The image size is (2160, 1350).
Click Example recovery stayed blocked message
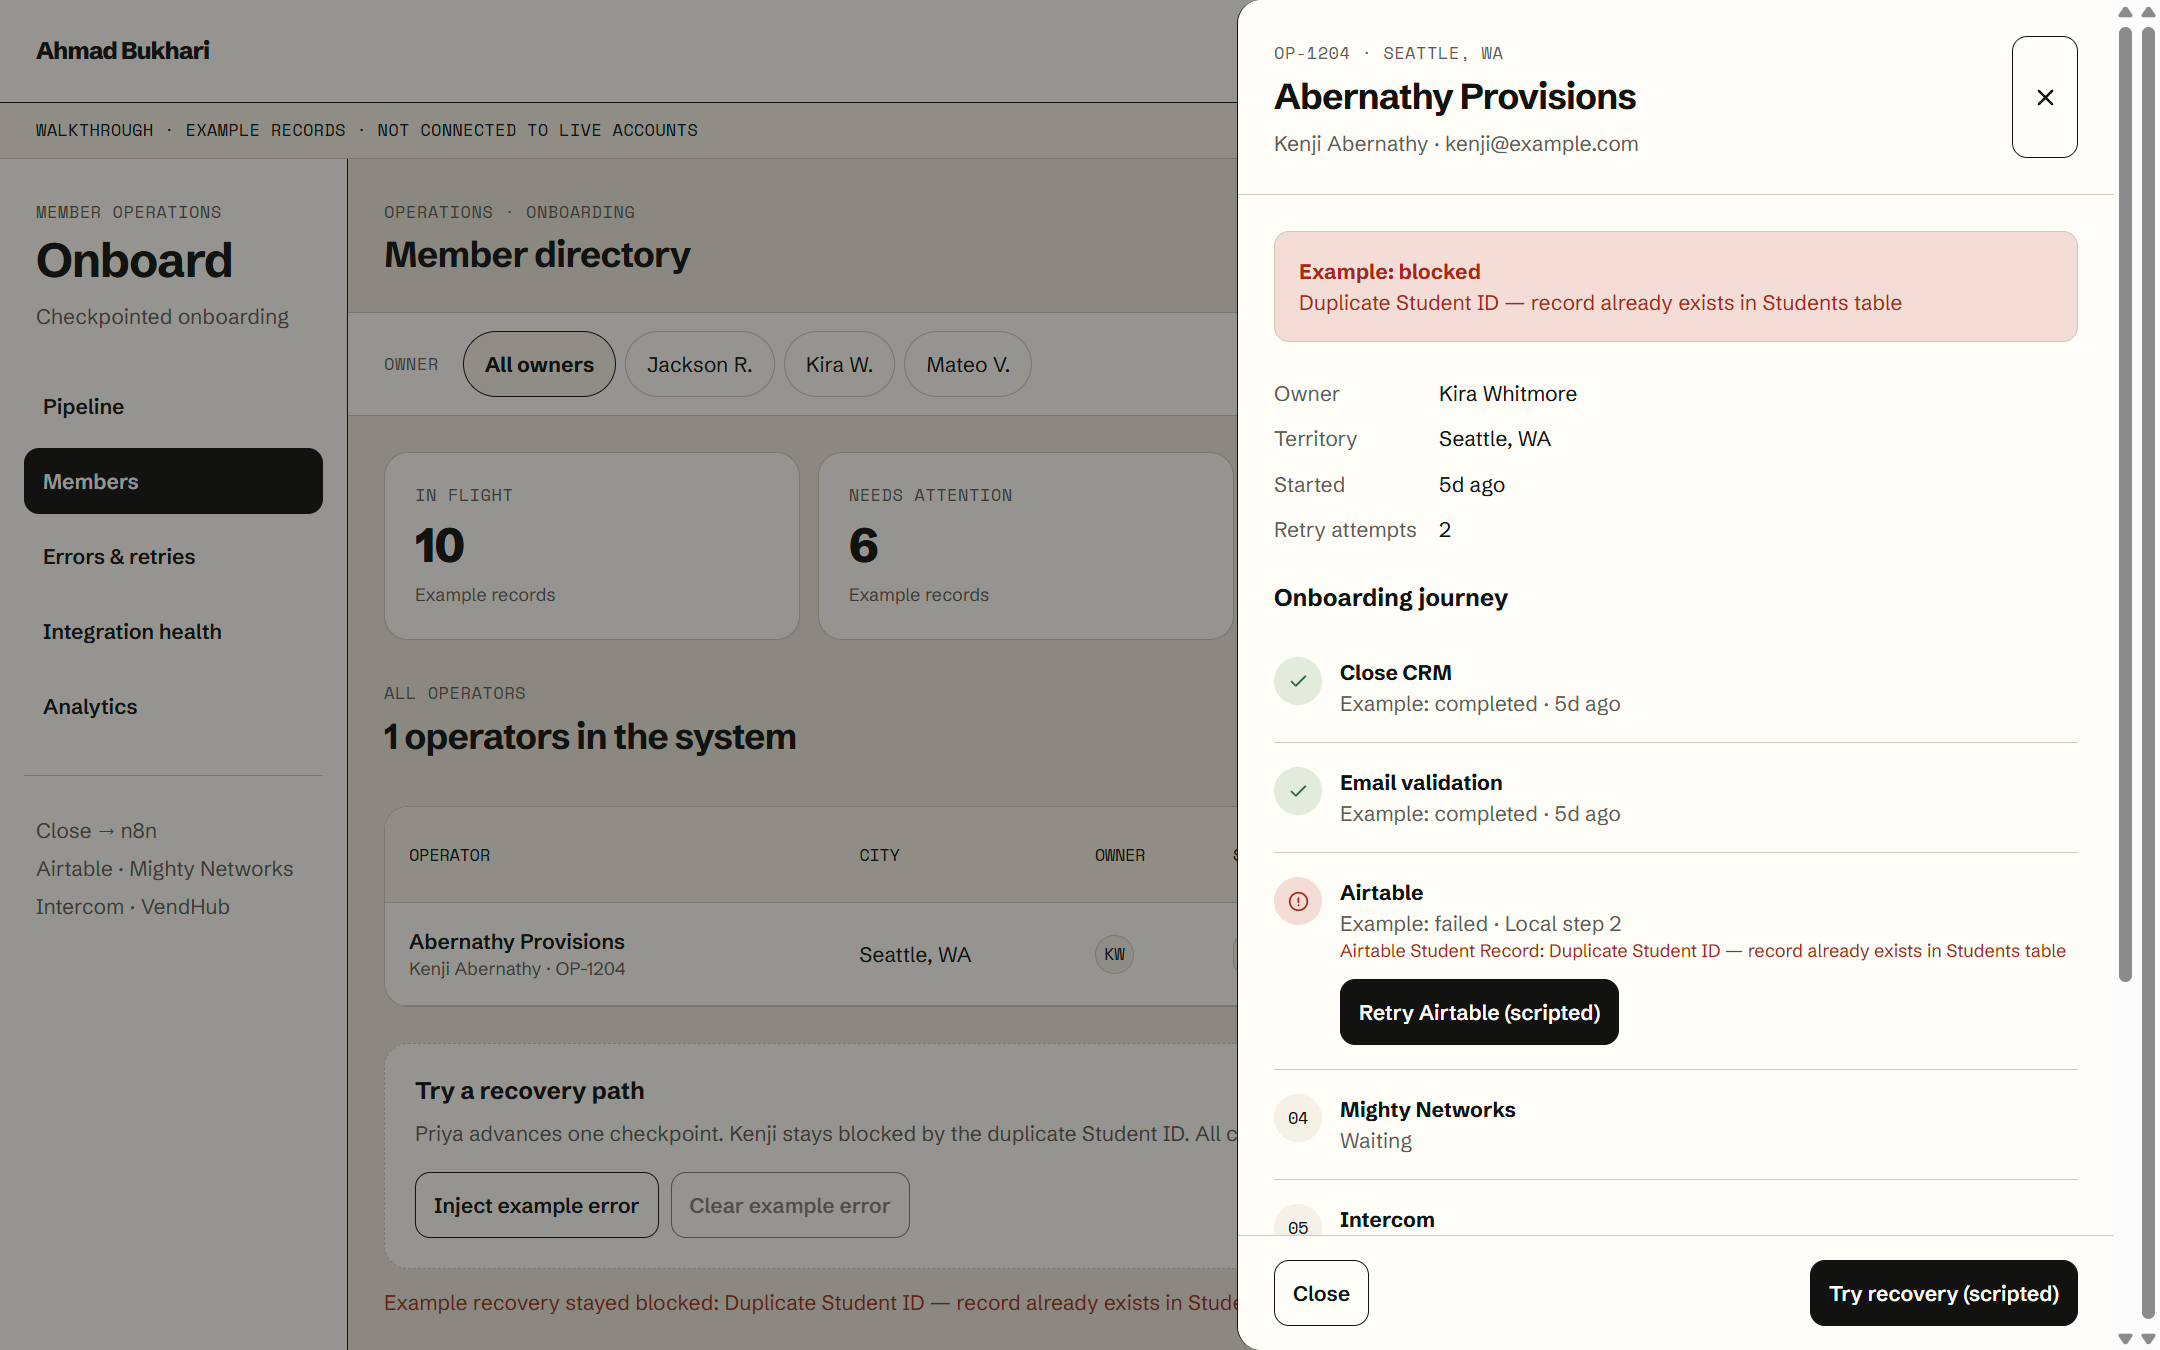coord(811,1302)
